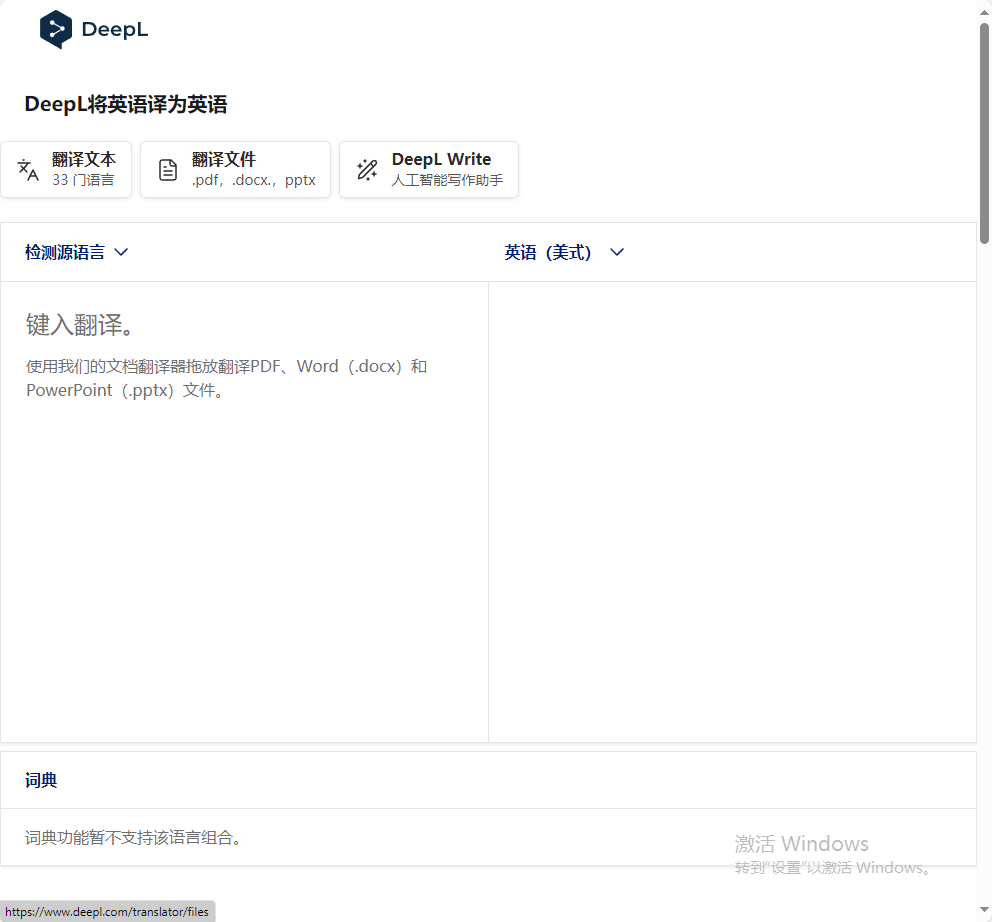The image size is (992, 922).
Task: Click the page vertical scrollbar thumb
Action: [x=984, y=133]
